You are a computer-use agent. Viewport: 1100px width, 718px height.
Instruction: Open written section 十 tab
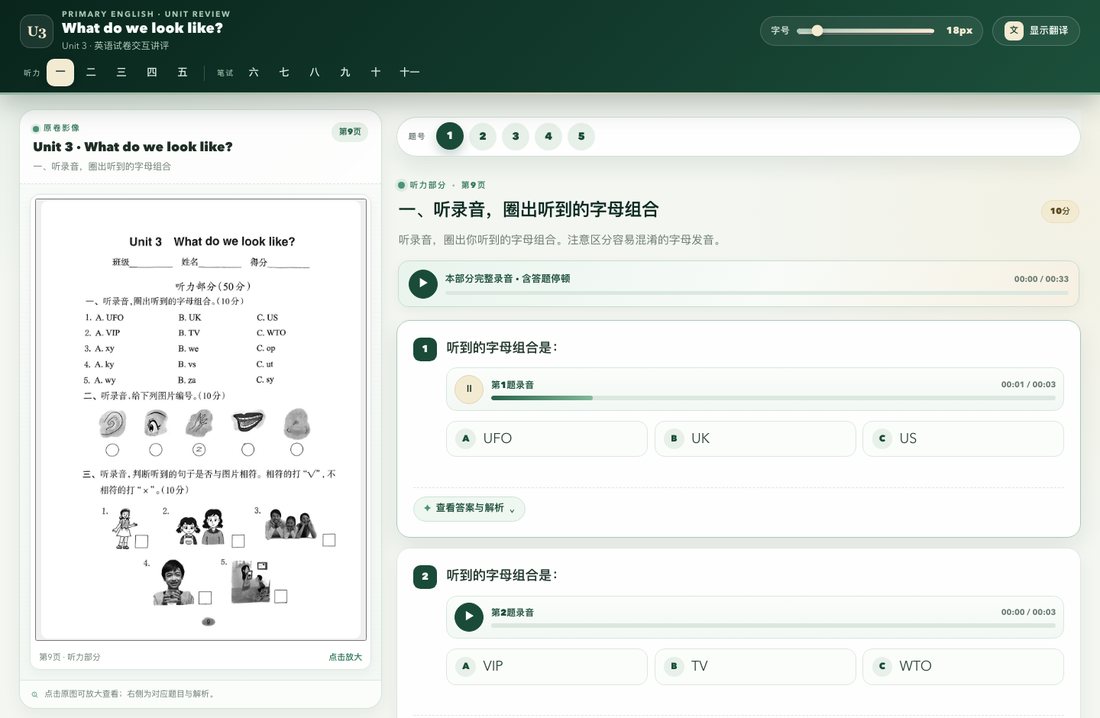pos(375,72)
